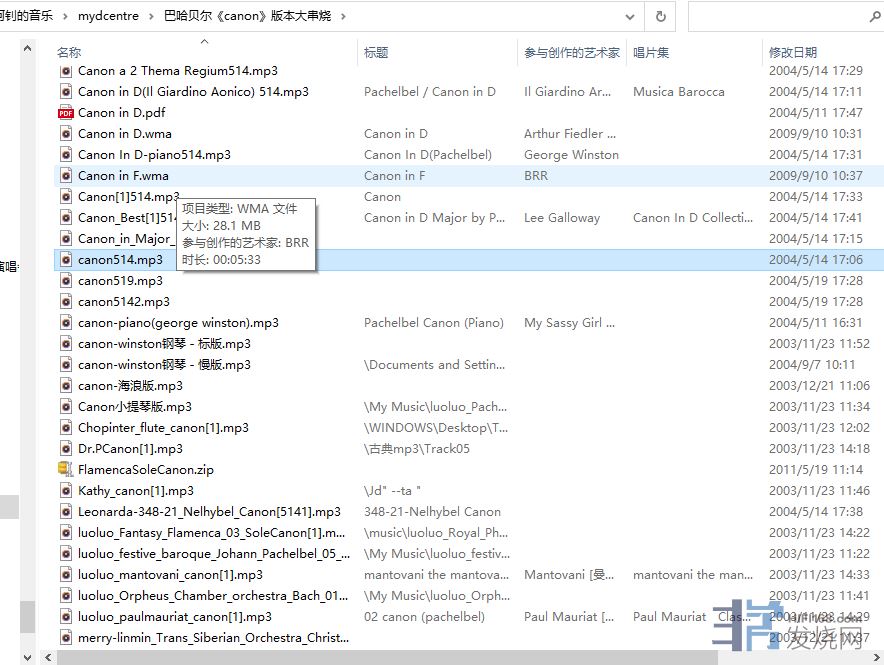
Task: Select luoluo_mantovani_canon[1].mp3 in the file list
Action: 170,575
